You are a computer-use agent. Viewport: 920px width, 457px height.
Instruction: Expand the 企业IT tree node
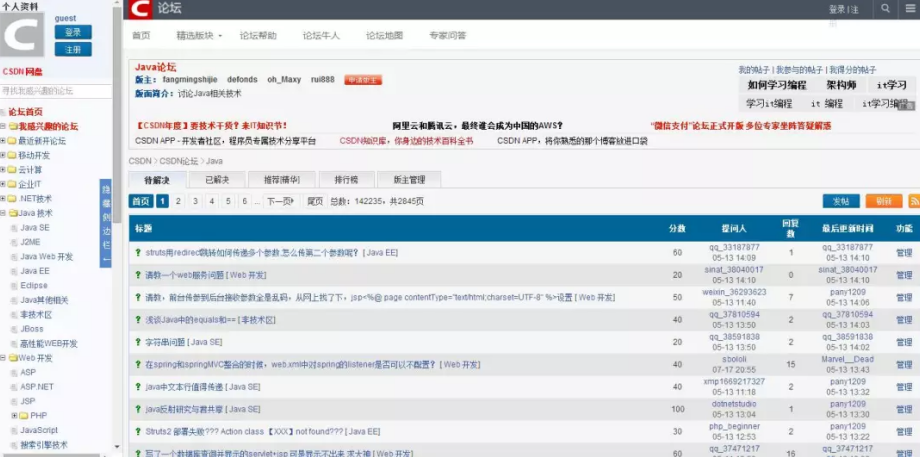[3, 184]
